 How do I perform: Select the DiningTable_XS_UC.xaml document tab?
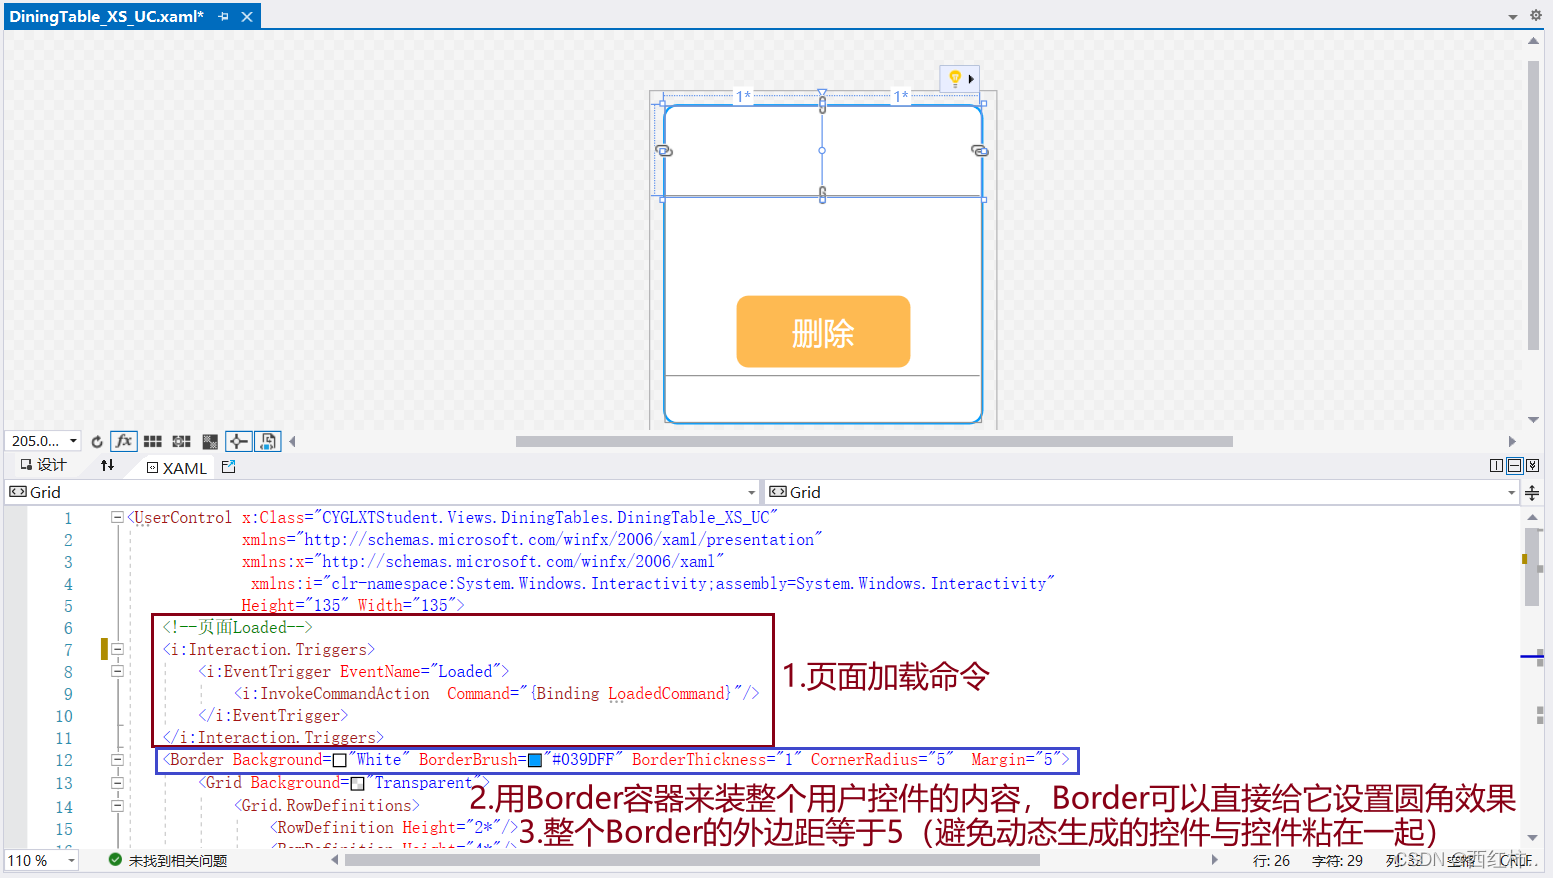(x=106, y=16)
